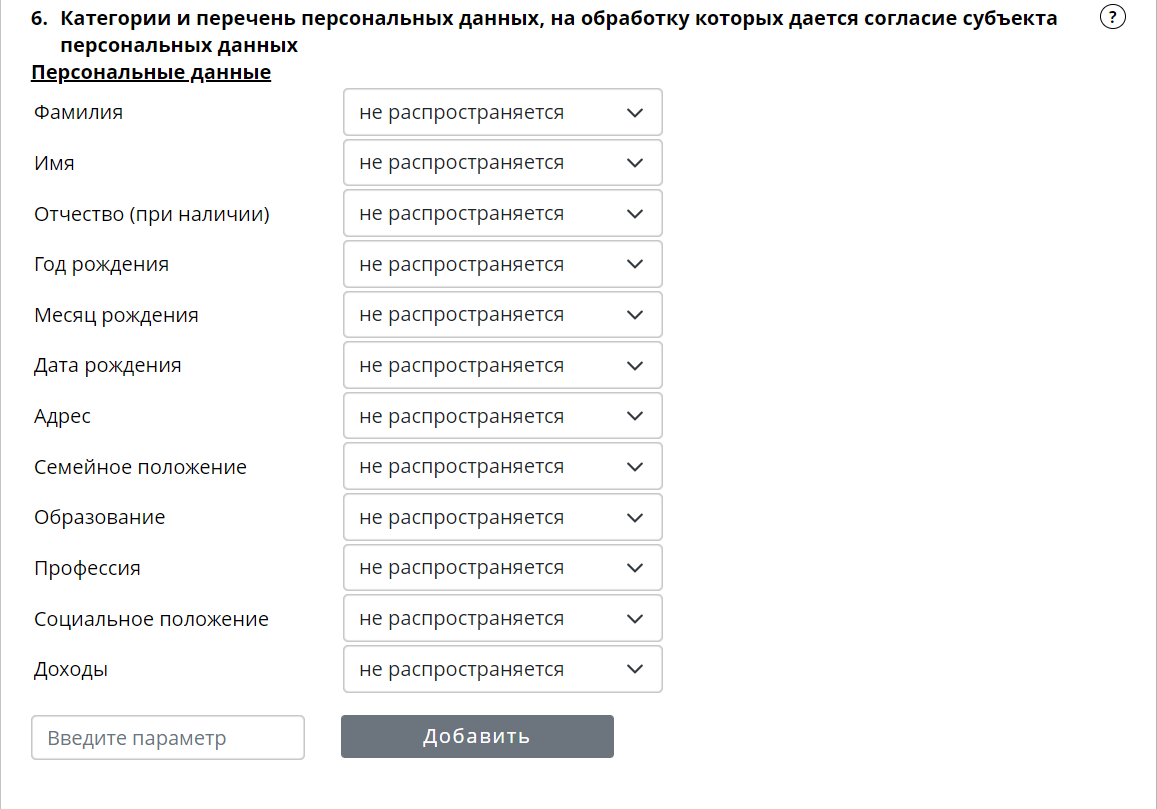Open the Фамилия dropdown
Screen dimensions: 1157x809
coord(502,112)
